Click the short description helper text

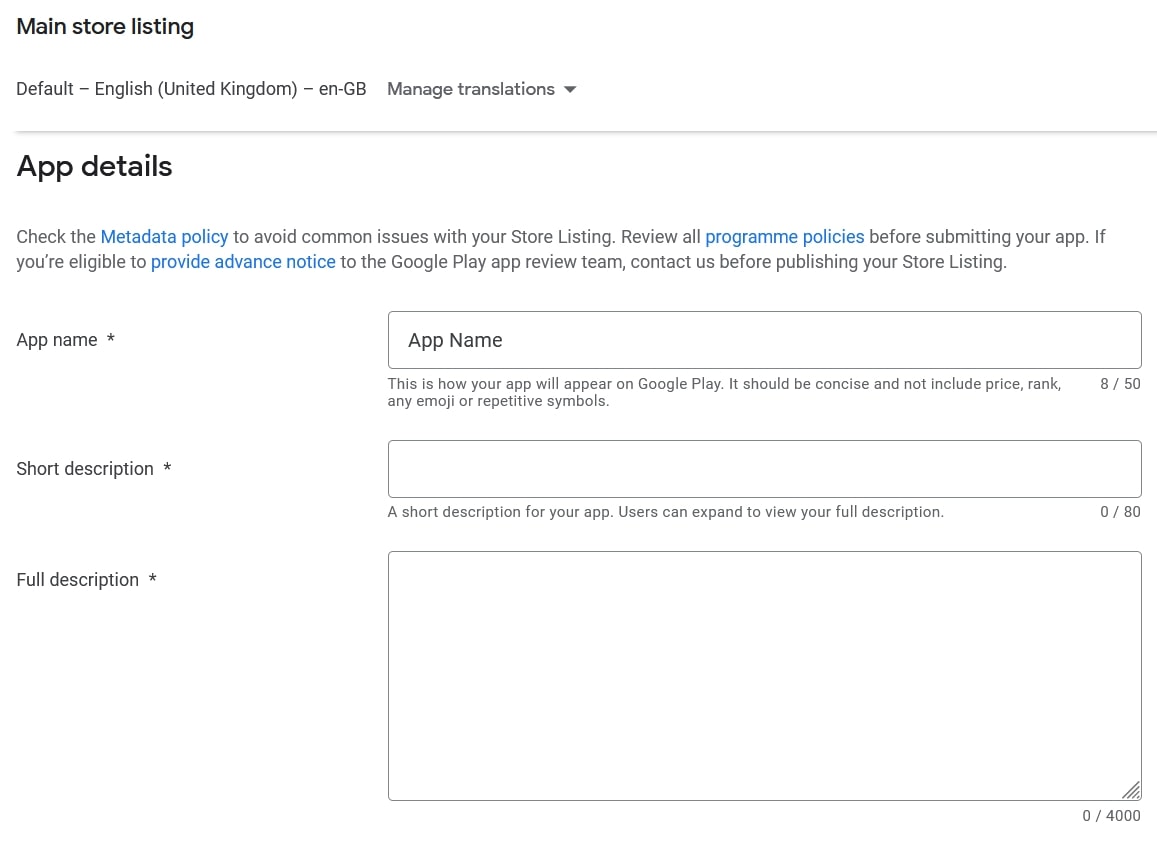click(666, 512)
